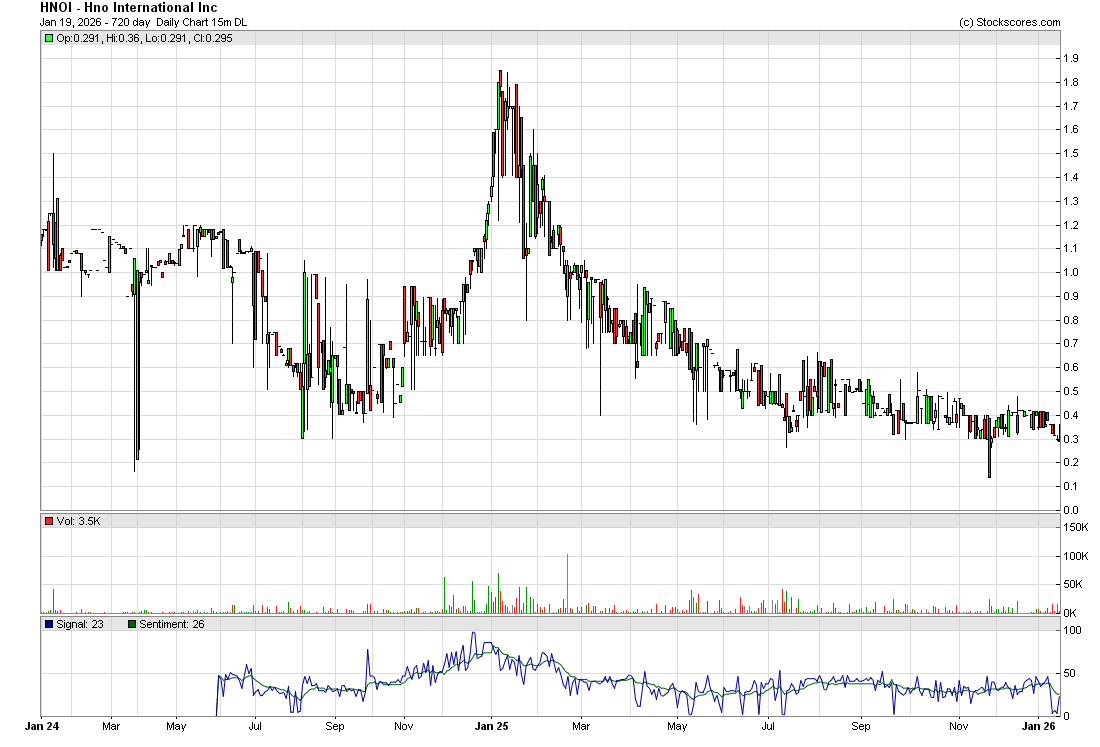
Task: Click the green OHLC legend swatch
Action: click(48, 38)
